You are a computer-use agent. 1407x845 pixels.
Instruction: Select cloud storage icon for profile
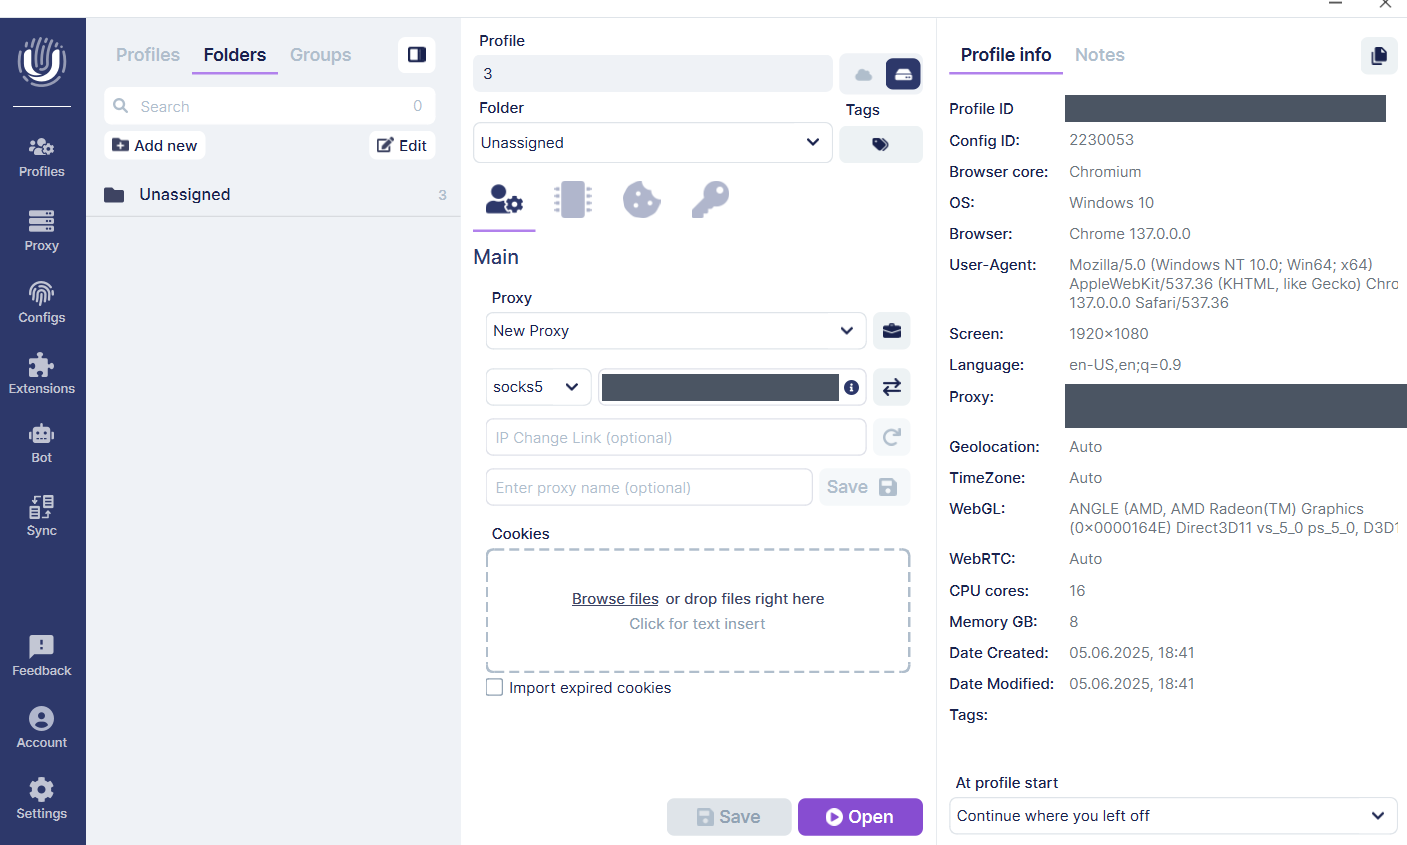(863, 74)
